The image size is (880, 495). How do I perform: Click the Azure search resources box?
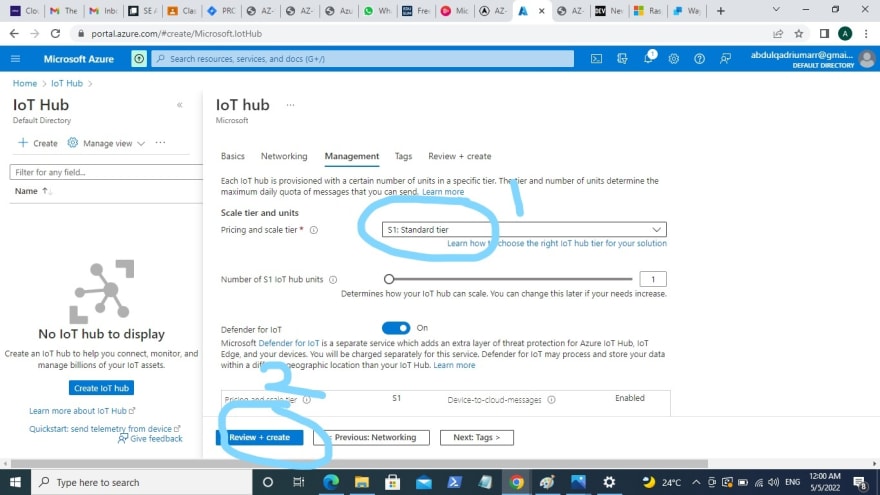pos(363,58)
